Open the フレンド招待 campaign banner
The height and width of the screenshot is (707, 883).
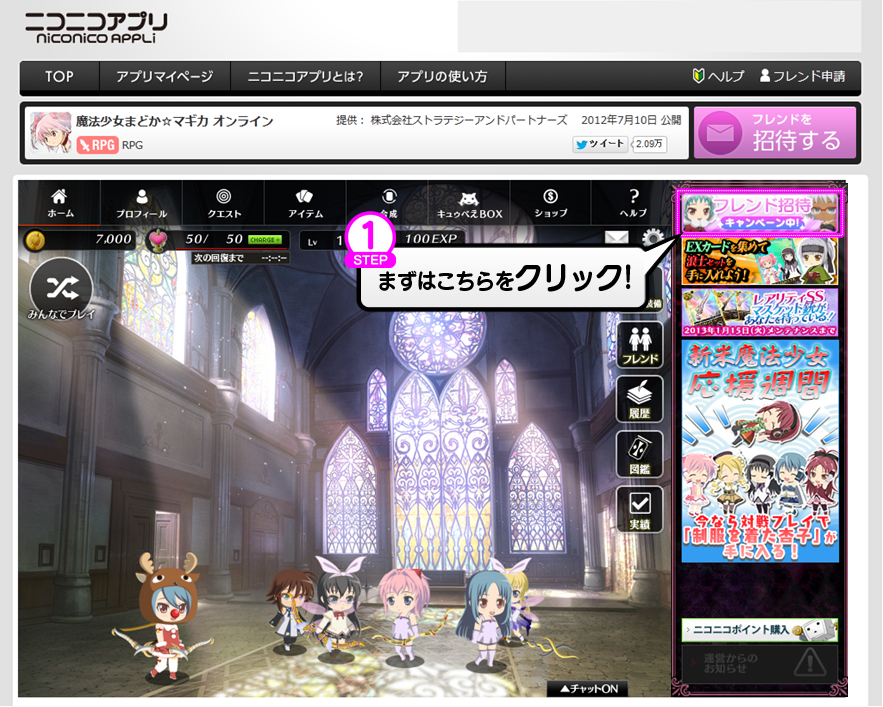click(760, 212)
